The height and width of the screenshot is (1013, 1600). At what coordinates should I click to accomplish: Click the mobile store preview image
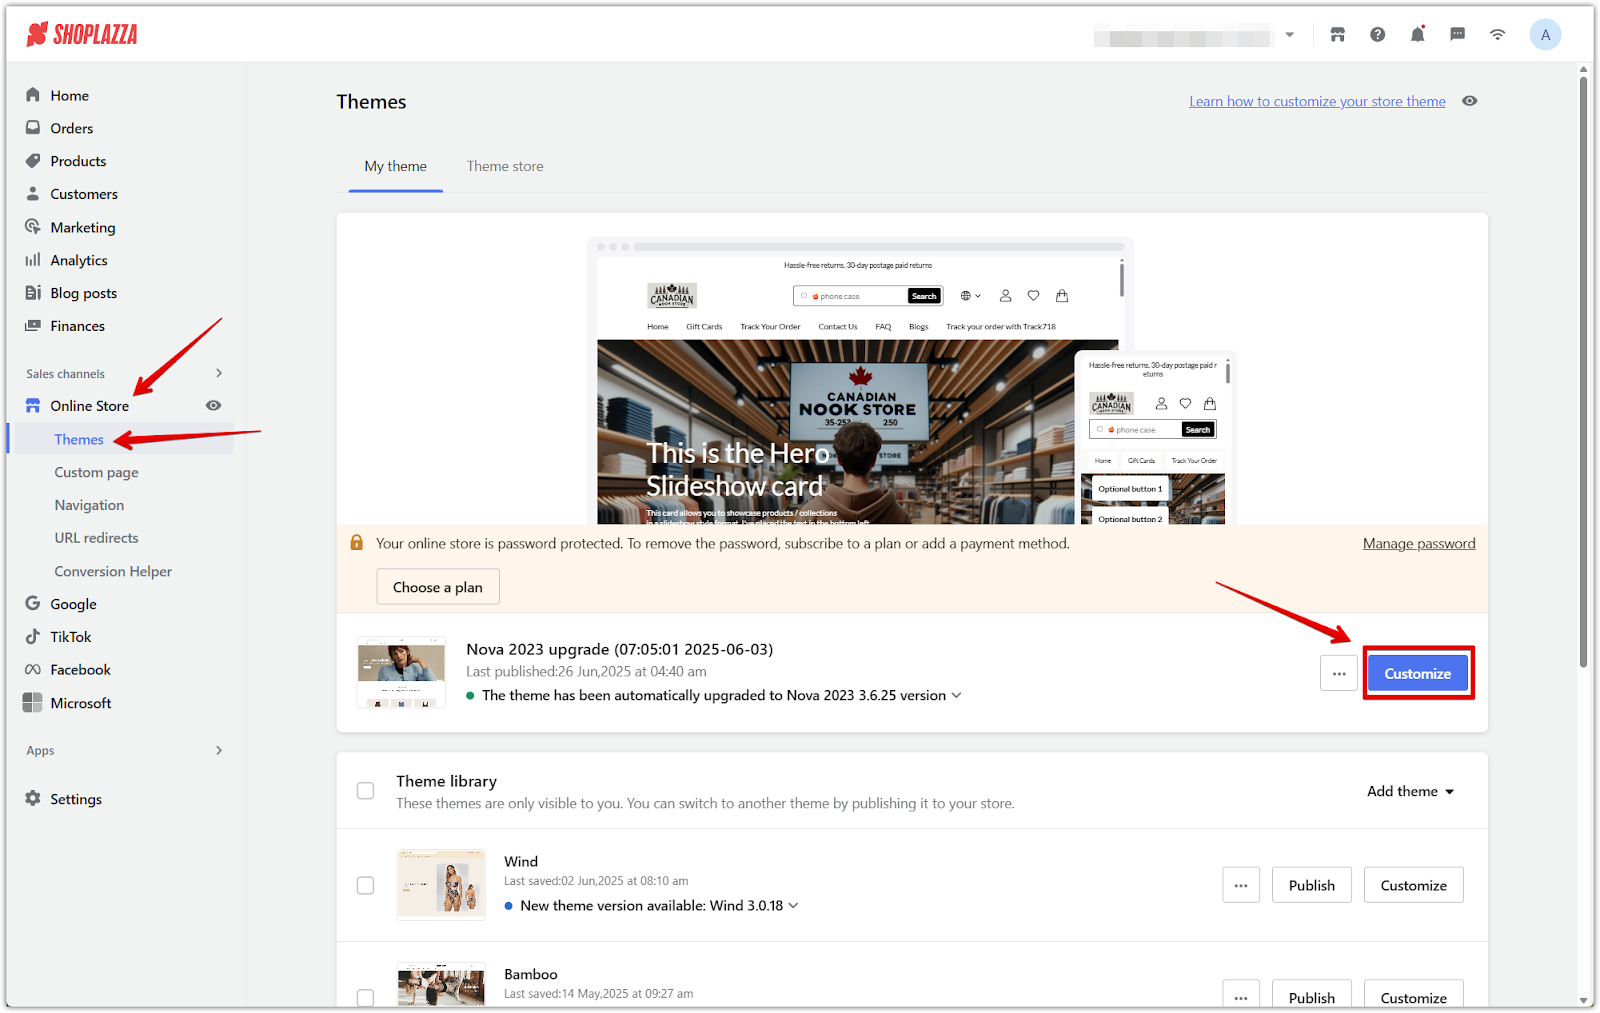pyautogui.click(x=1156, y=439)
